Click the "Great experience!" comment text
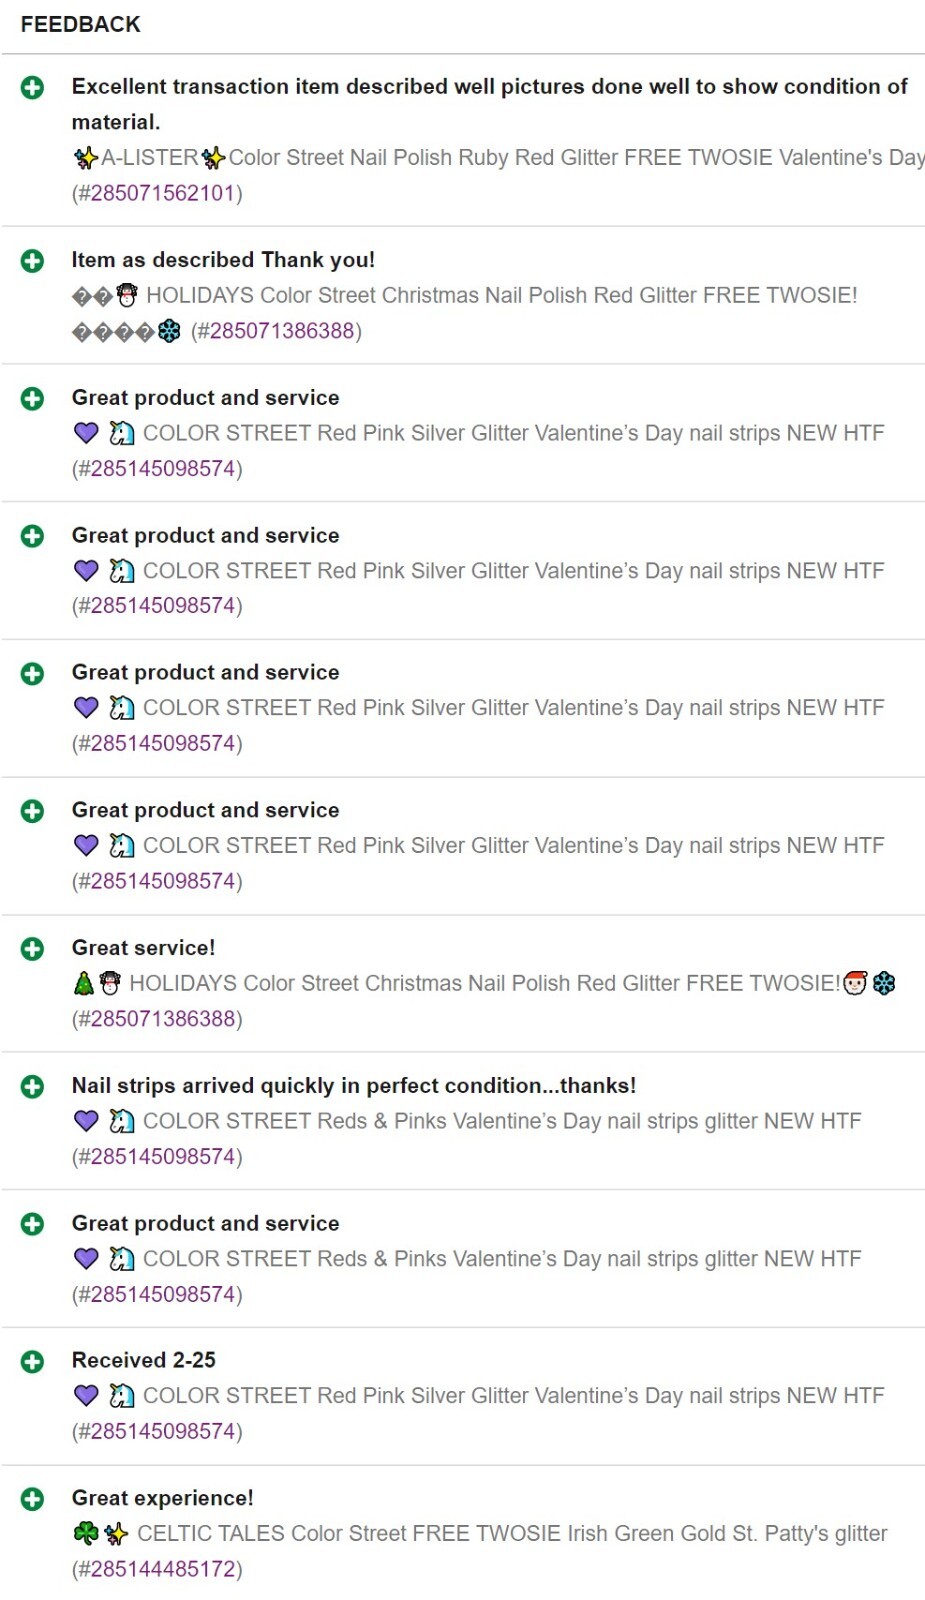The image size is (925, 1600). point(162,1498)
